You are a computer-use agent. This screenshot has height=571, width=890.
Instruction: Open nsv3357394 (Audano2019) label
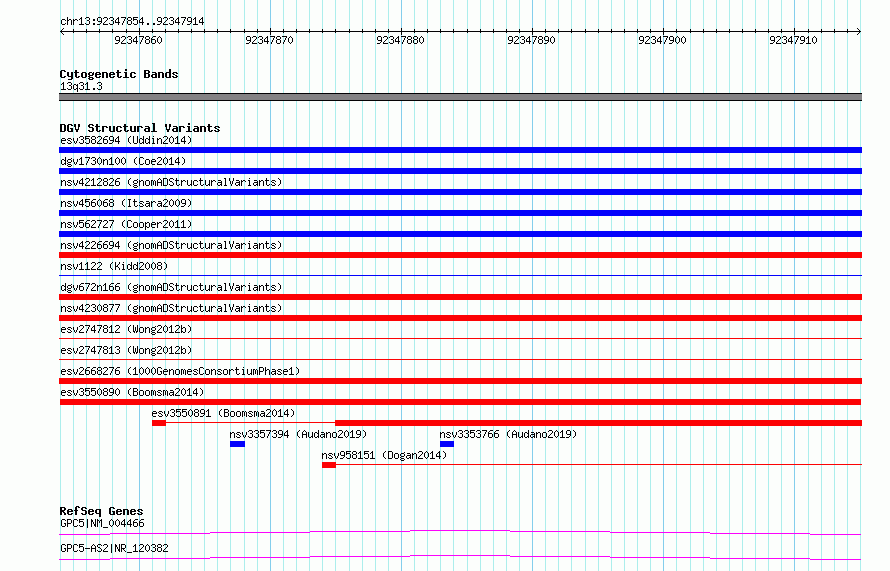pyautogui.click(x=298, y=434)
